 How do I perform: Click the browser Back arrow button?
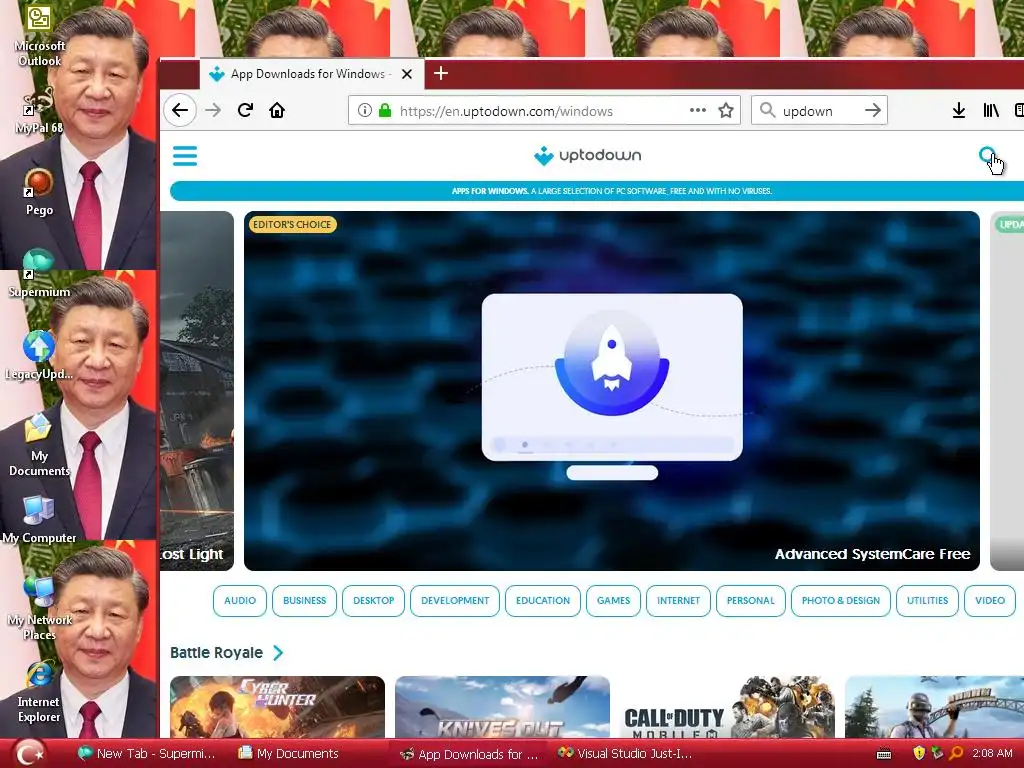(180, 110)
